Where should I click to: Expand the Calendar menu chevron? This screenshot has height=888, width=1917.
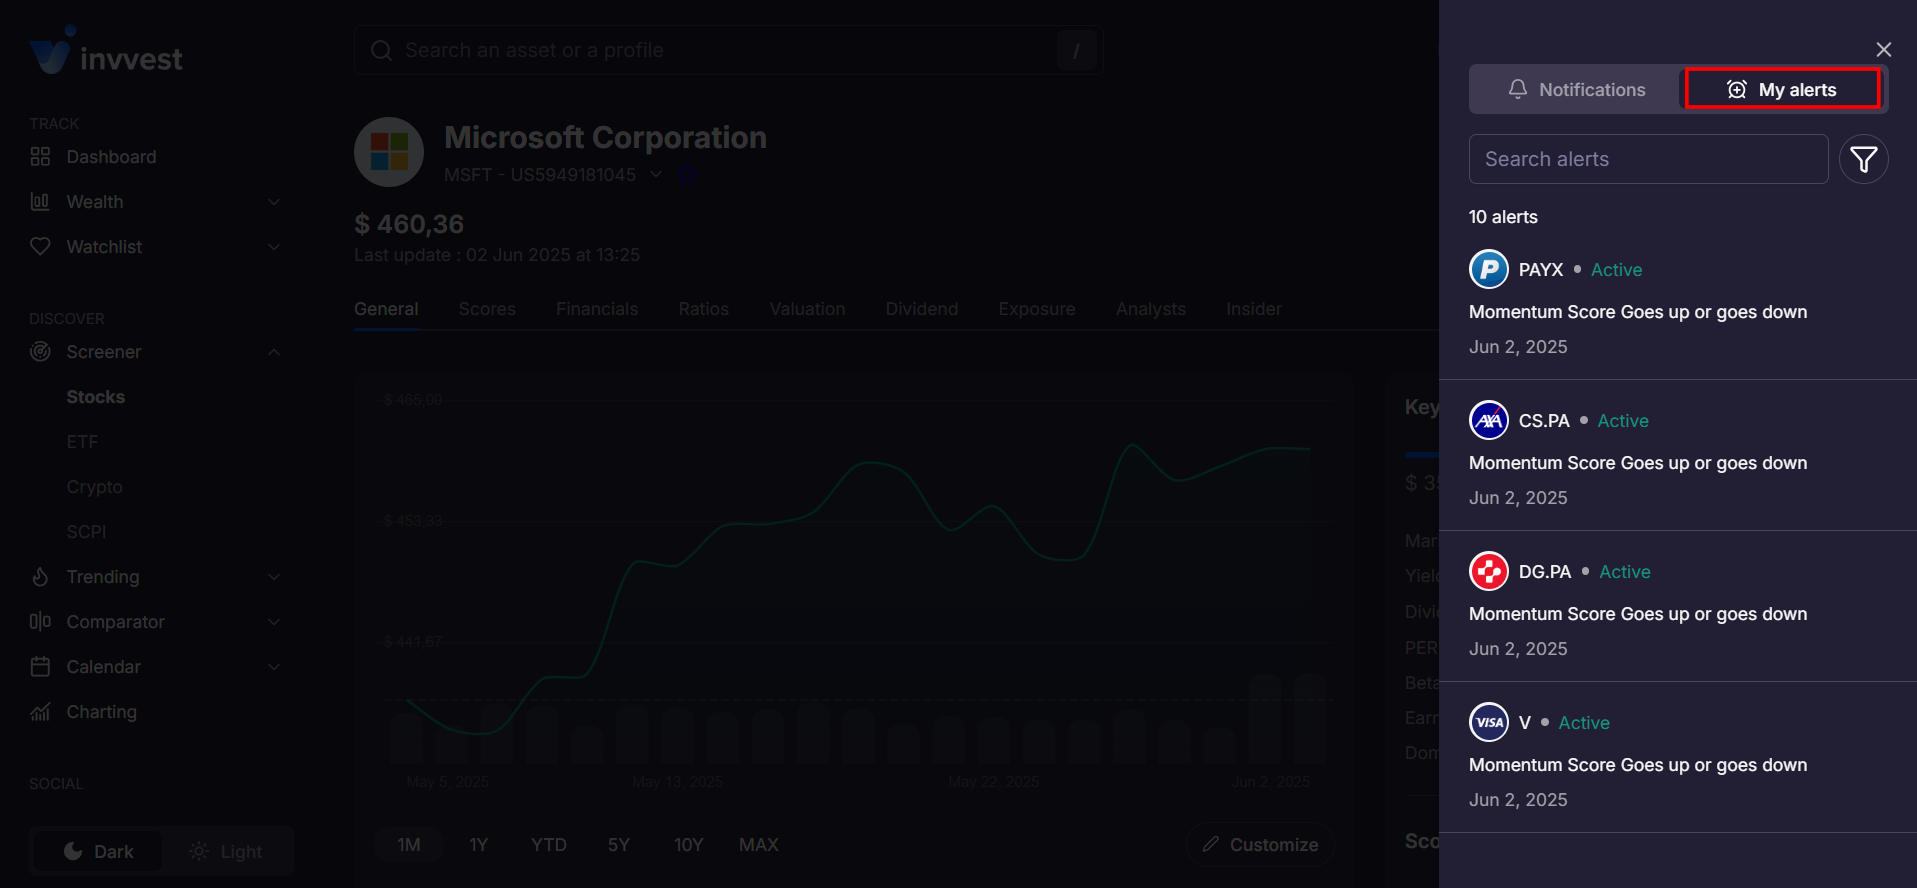pos(274,667)
